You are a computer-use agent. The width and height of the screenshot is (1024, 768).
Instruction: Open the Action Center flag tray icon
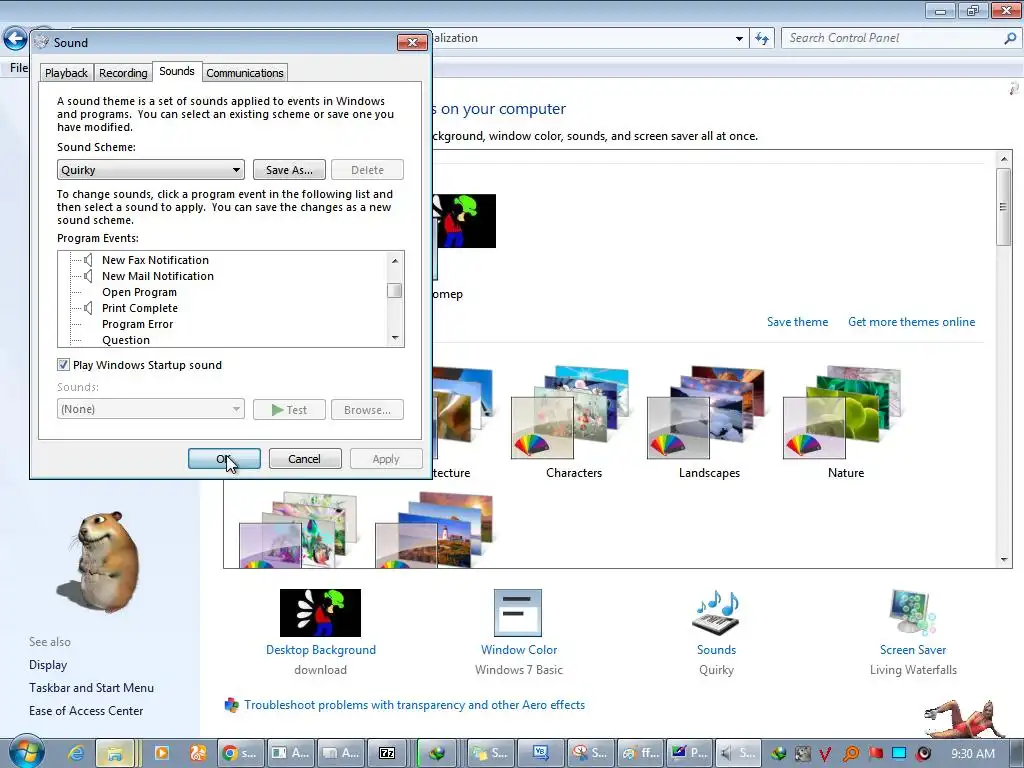pyautogui.click(x=875, y=754)
